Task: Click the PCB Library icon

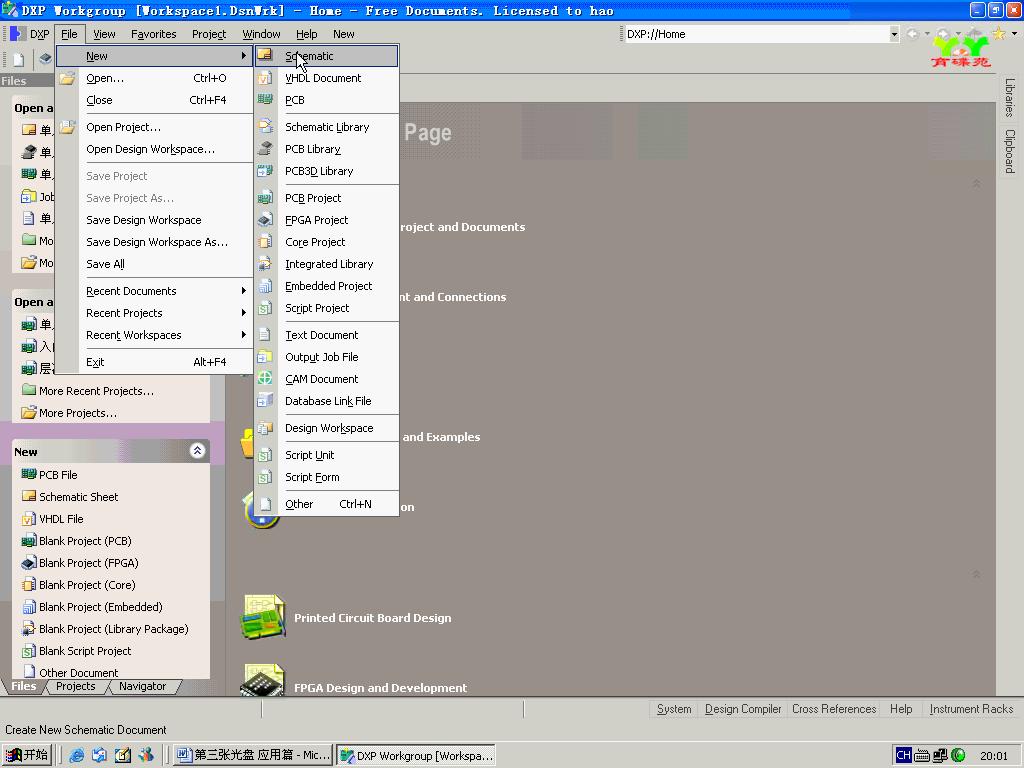Action: pos(265,149)
